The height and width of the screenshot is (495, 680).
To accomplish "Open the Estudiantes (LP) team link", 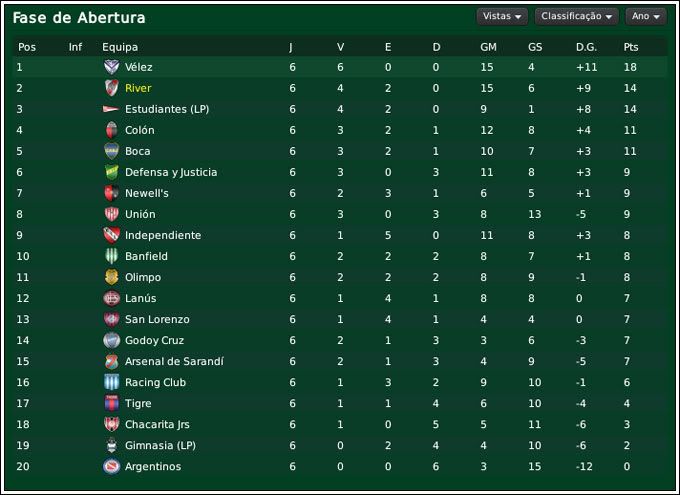I will pos(167,109).
